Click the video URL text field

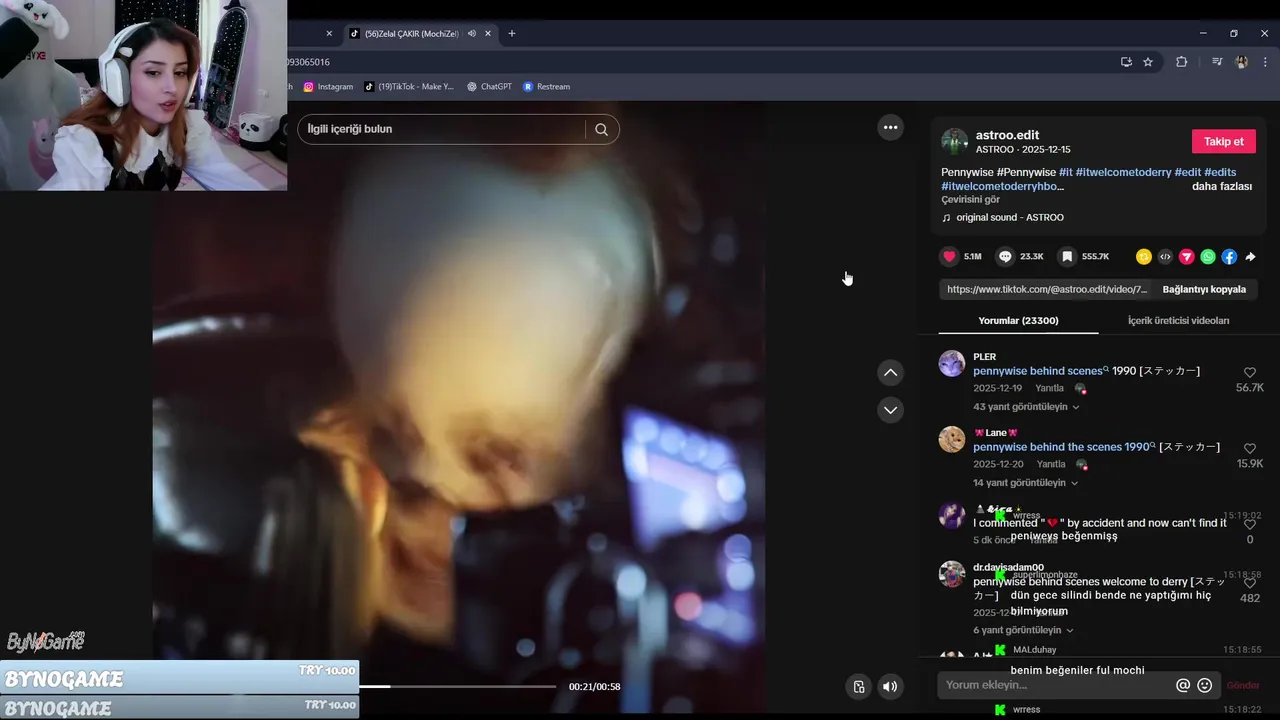1046,289
